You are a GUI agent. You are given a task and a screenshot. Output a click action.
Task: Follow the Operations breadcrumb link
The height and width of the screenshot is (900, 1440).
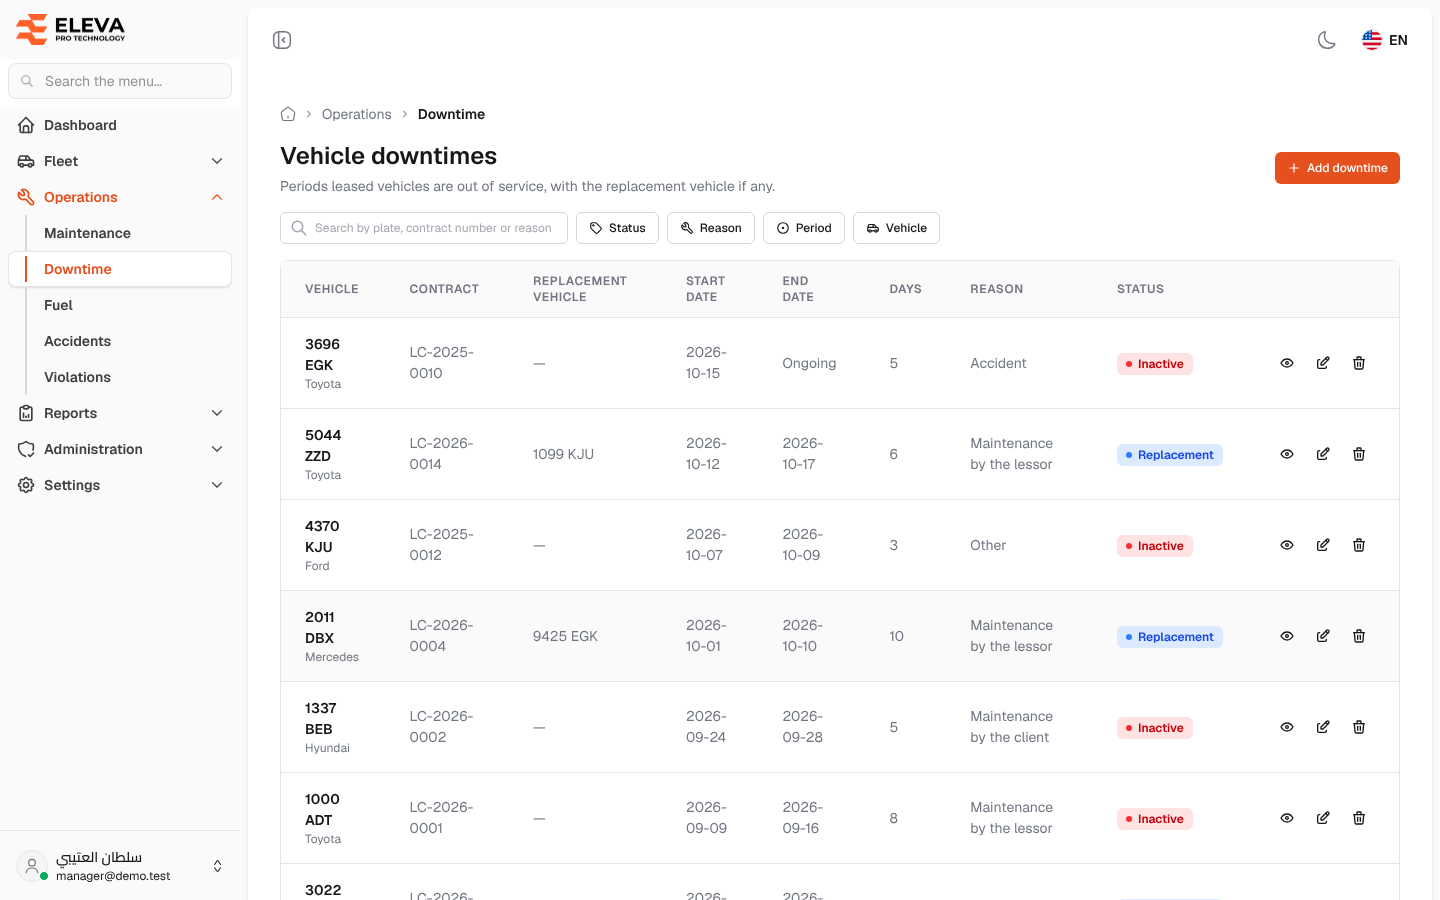click(356, 114)
